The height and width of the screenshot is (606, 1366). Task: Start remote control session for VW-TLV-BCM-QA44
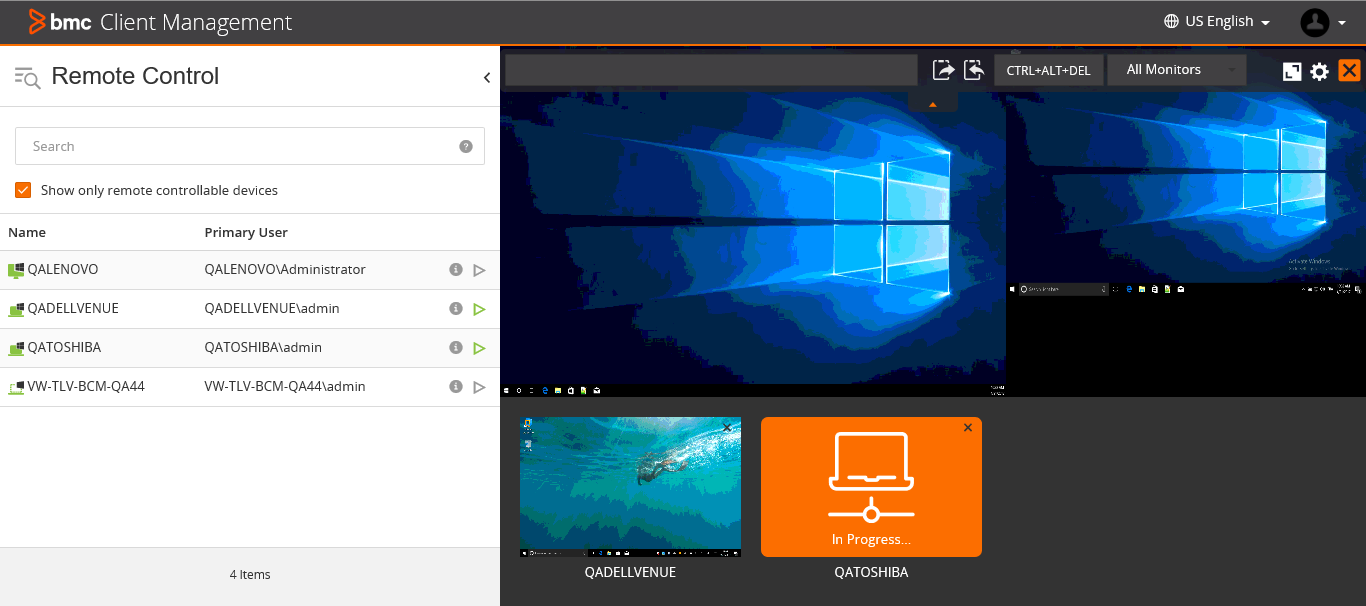coord(478,386)
